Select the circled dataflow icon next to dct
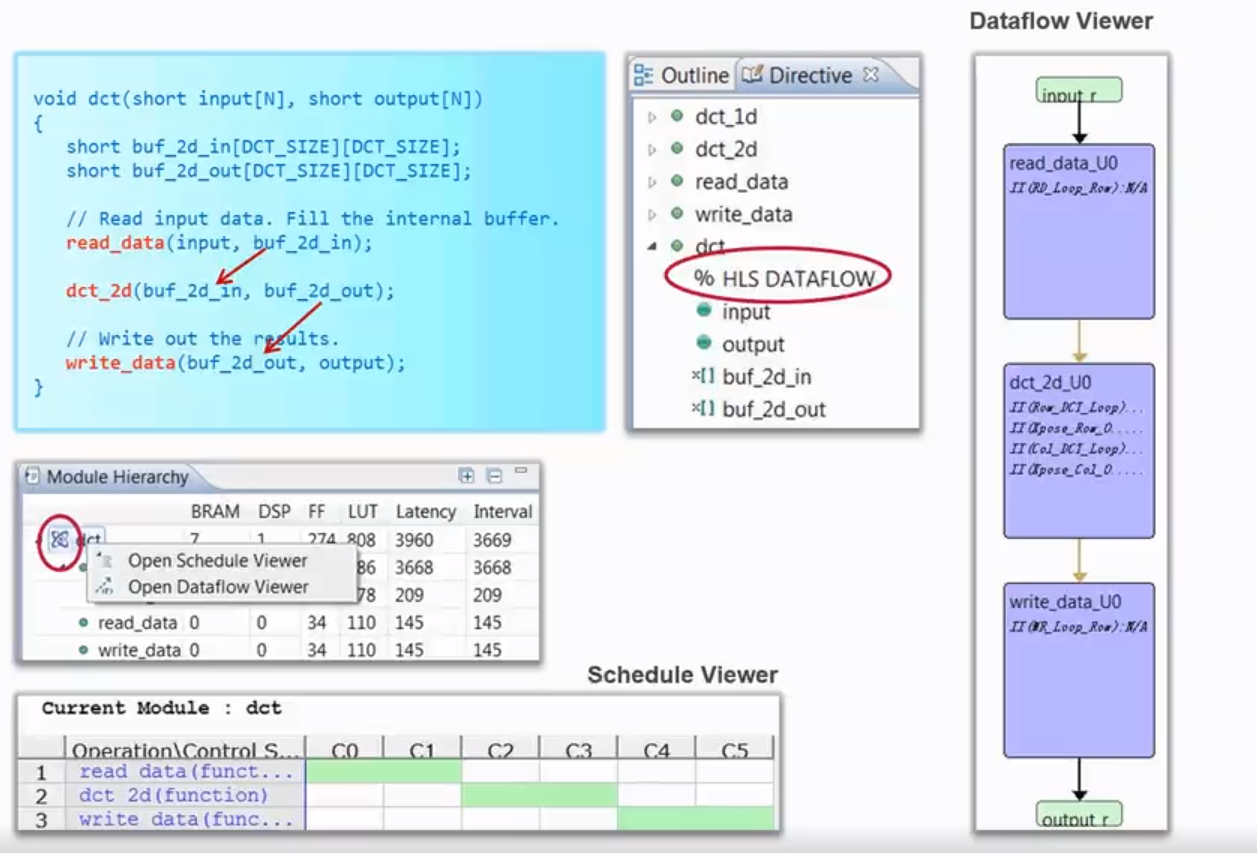Image resolution: width=1257 pixels, height=853 pixels. click(59, 540)
